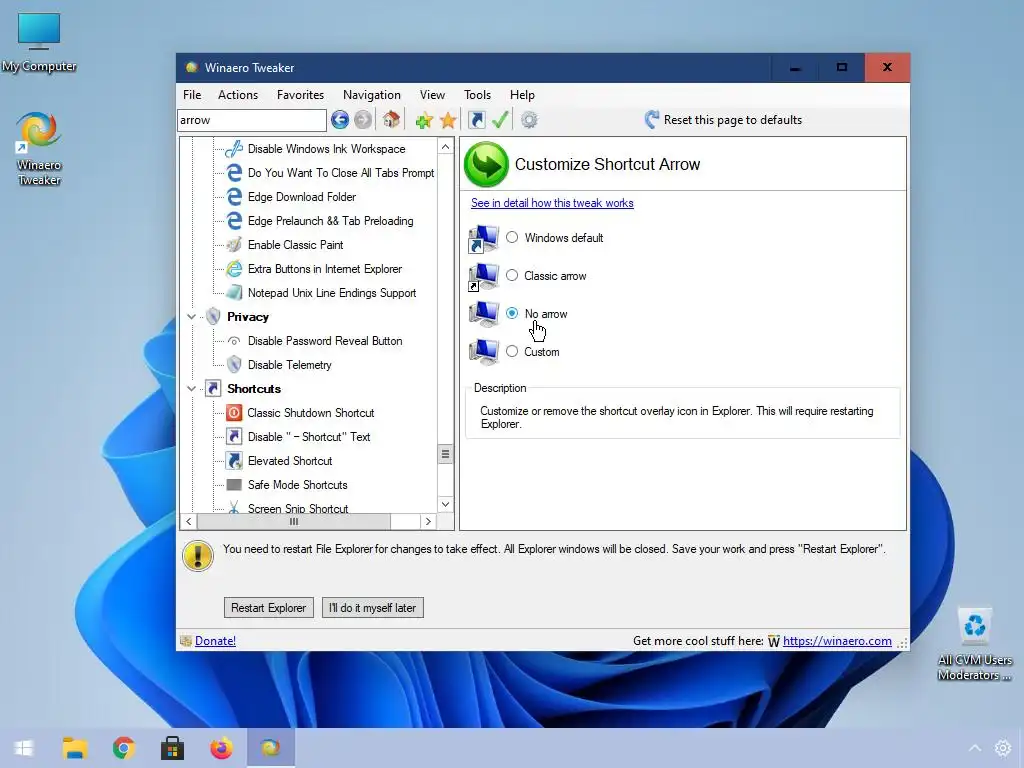Viewport: 1024px width, 768px height.
Task: Click the Donate! link
Action: (x=216, y=641)
